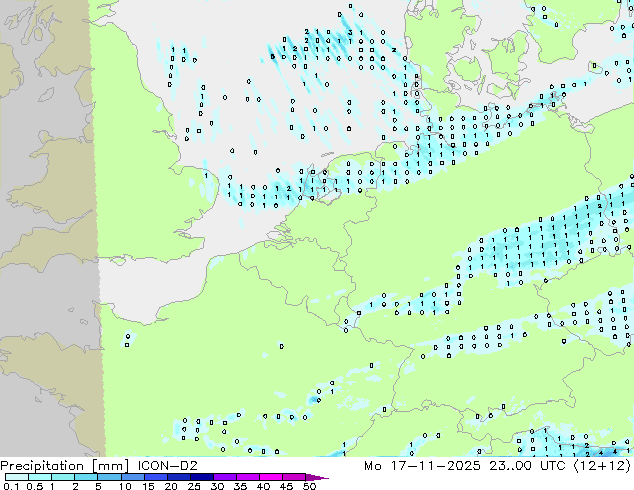Click the 35–40 mm violet legend swatch

click(247, 477)
